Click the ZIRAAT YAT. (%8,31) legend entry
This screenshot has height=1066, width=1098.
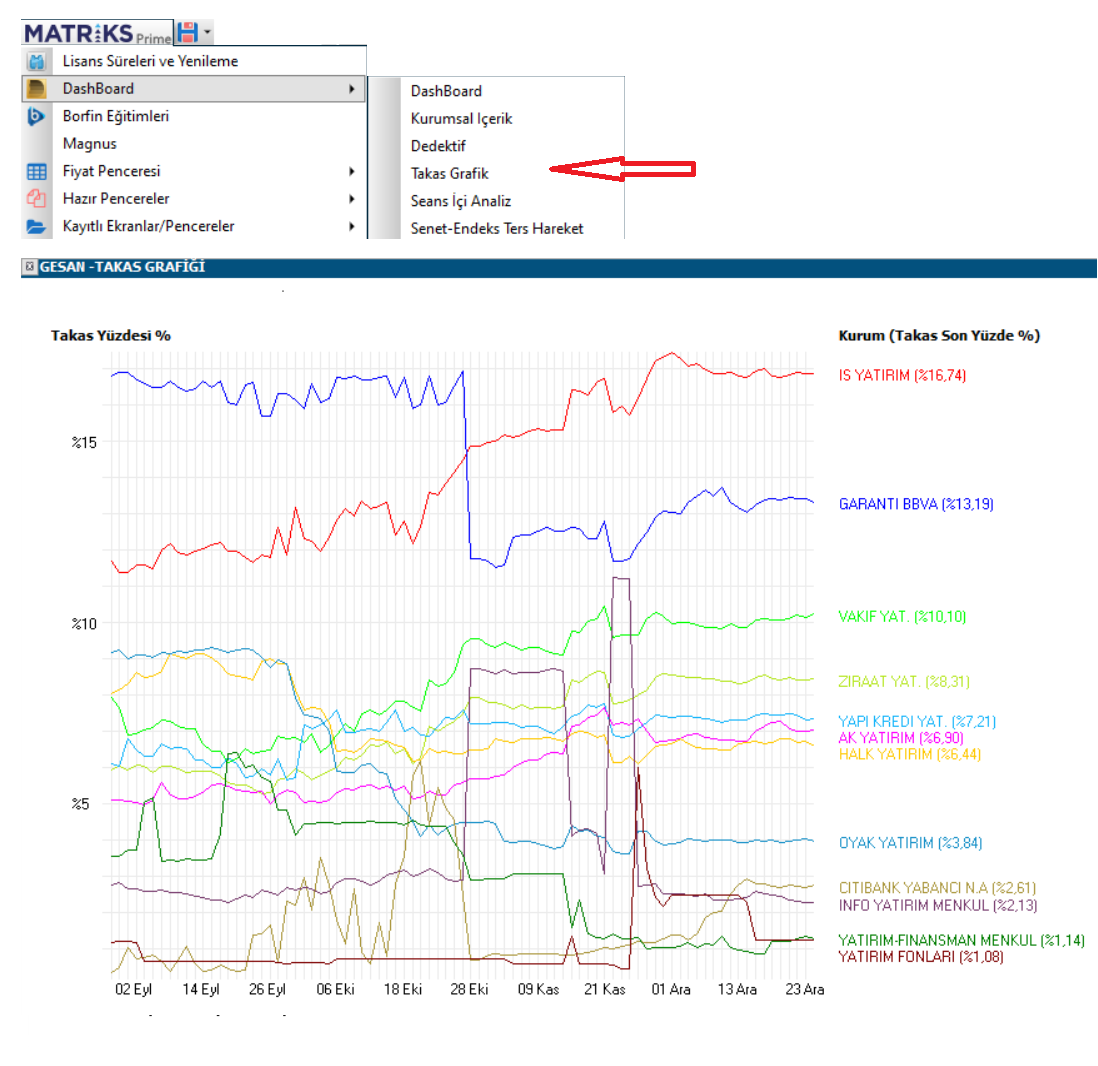904,682
